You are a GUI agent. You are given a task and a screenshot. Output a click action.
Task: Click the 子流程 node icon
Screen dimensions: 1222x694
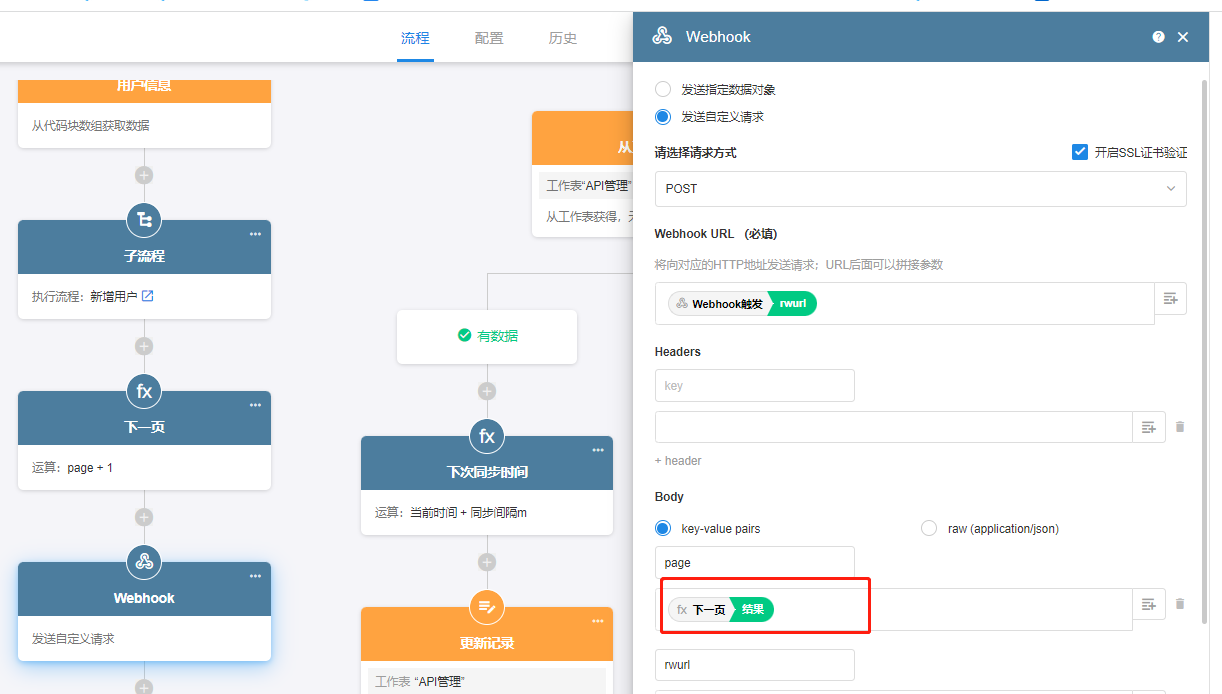[144, 220]
